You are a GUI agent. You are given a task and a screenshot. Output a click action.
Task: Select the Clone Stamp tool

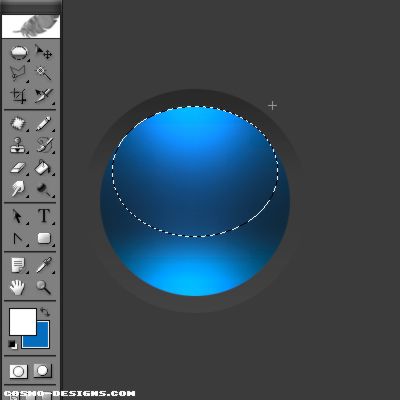pyautogui.click(x=18, y=145)
